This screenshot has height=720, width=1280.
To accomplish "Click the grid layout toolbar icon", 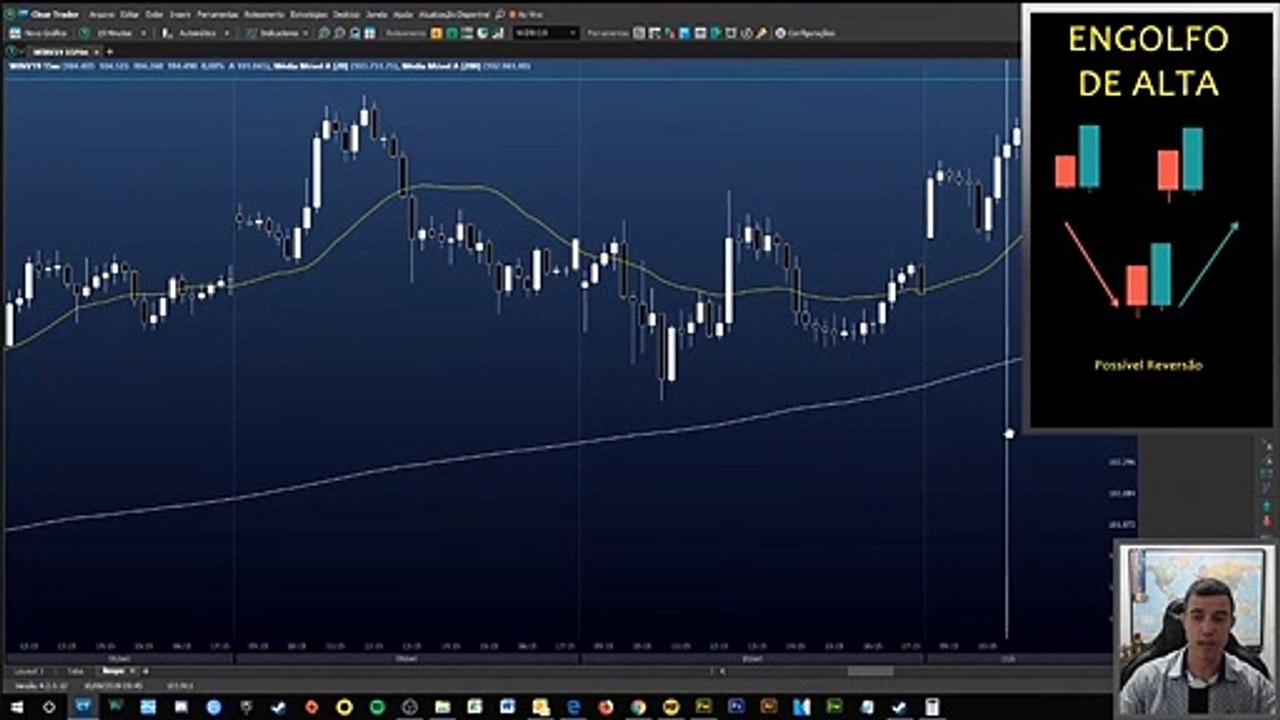I will 370,33.
